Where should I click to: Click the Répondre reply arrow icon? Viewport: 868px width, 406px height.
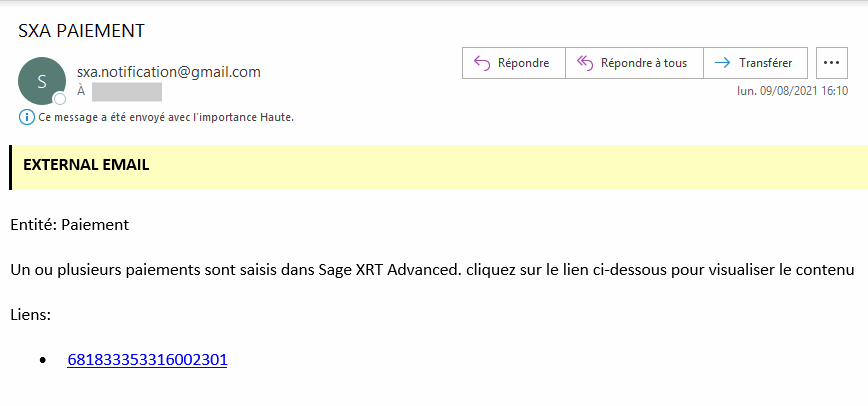point(481,63)
